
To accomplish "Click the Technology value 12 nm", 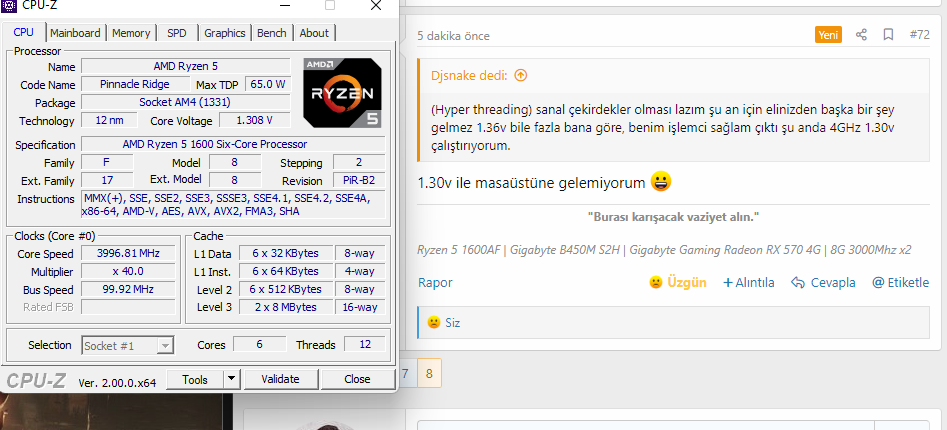I will coord(109,120).
